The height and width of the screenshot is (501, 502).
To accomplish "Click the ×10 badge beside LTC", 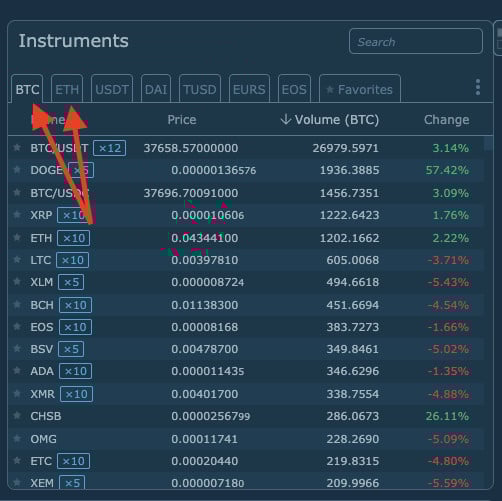I will click(72, 260).
